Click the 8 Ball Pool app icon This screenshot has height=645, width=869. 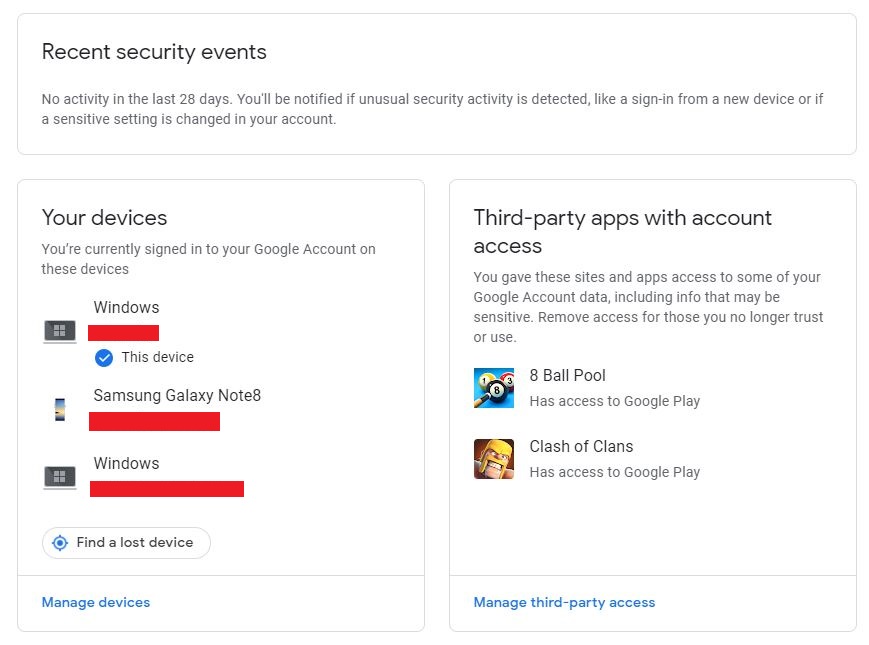(x=490, y=388)
